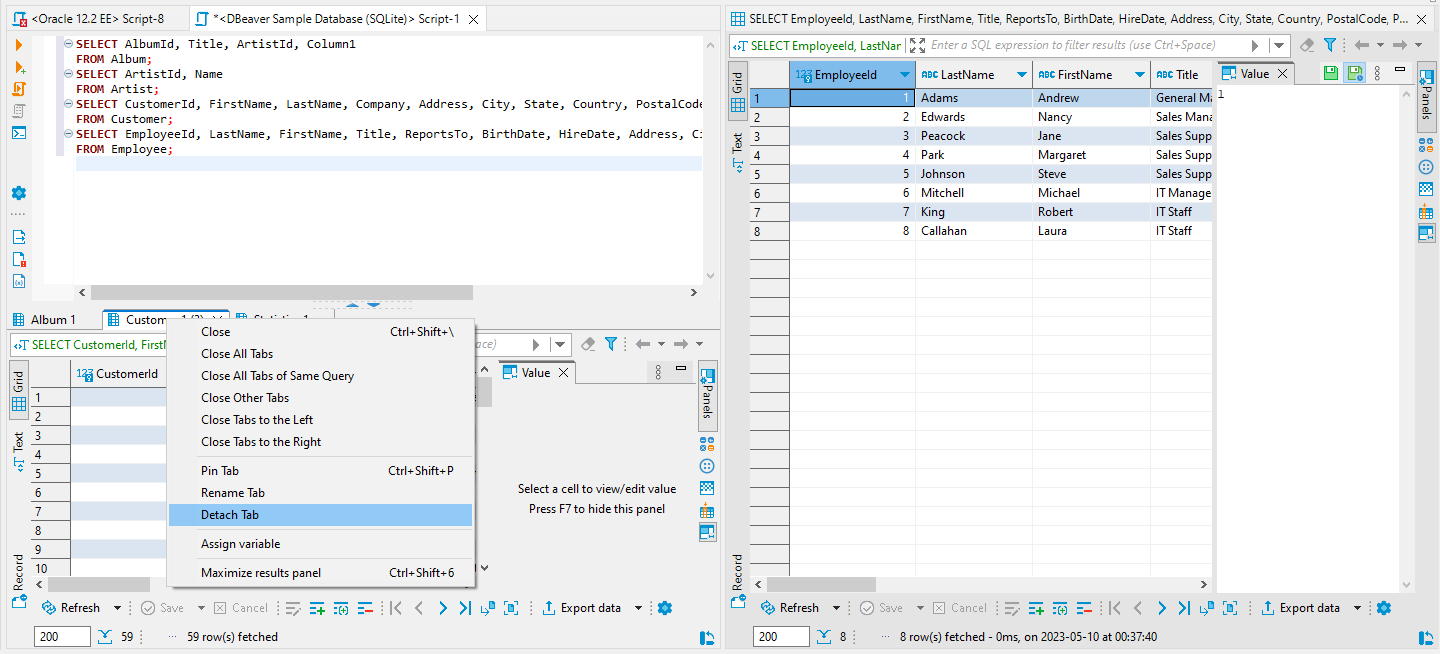Open the editor sidebar gear settings icon
1440x654 pixels.
[x=18, y=193]
